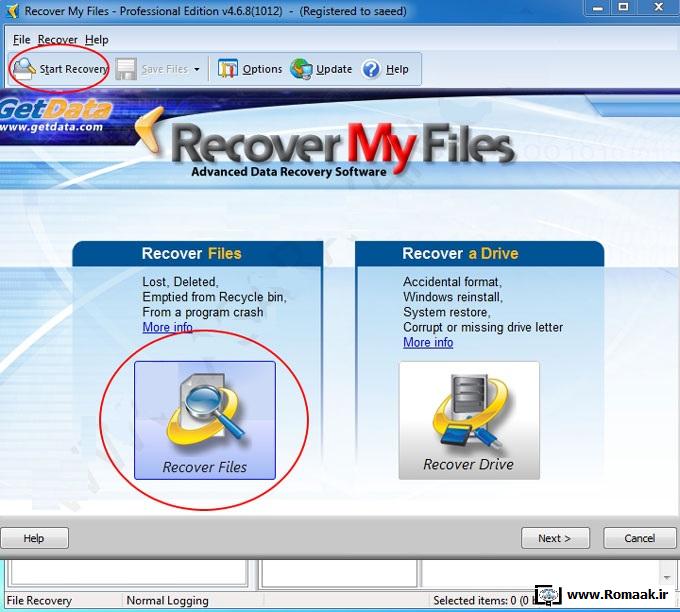The height and width of the screenshot is (612, 680).
Task: Open the Recover menu
Action: pos(58,40)
